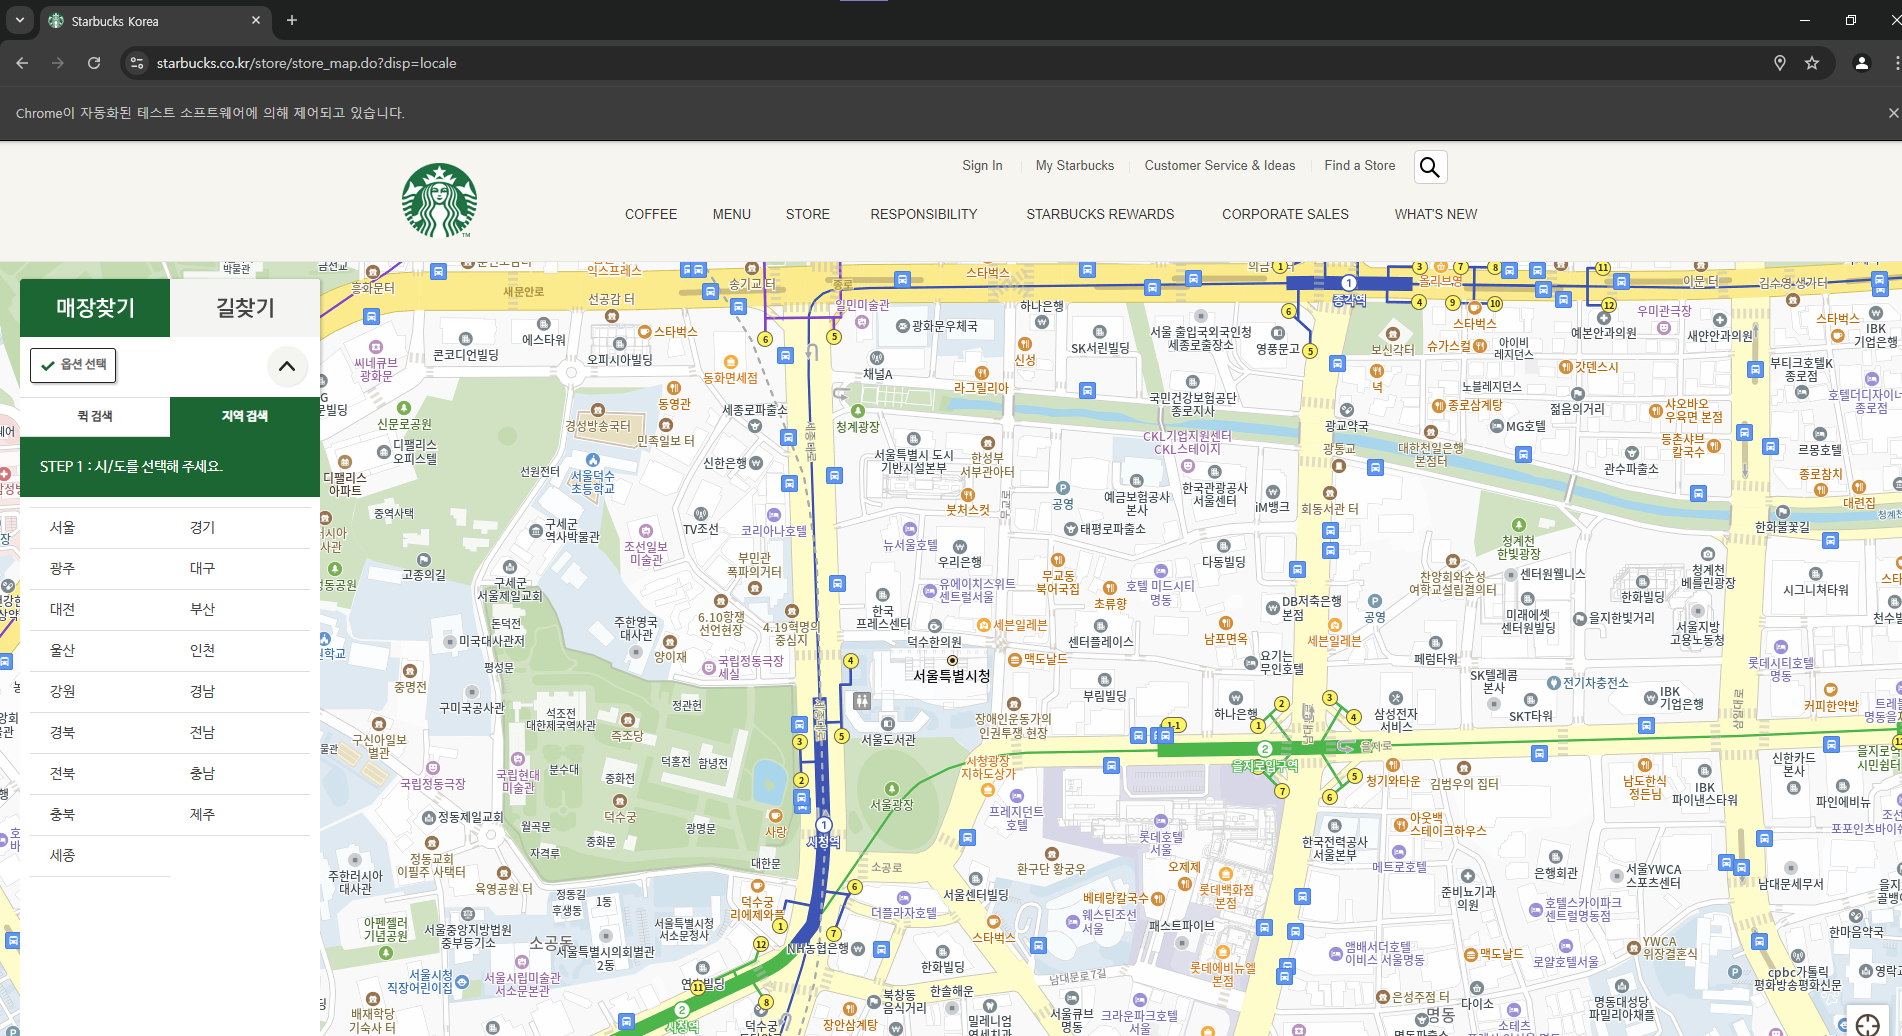This screenshot has width=1902, height=1036.
Task: Open site information icon in address bar
Action: tap(137, 63)
